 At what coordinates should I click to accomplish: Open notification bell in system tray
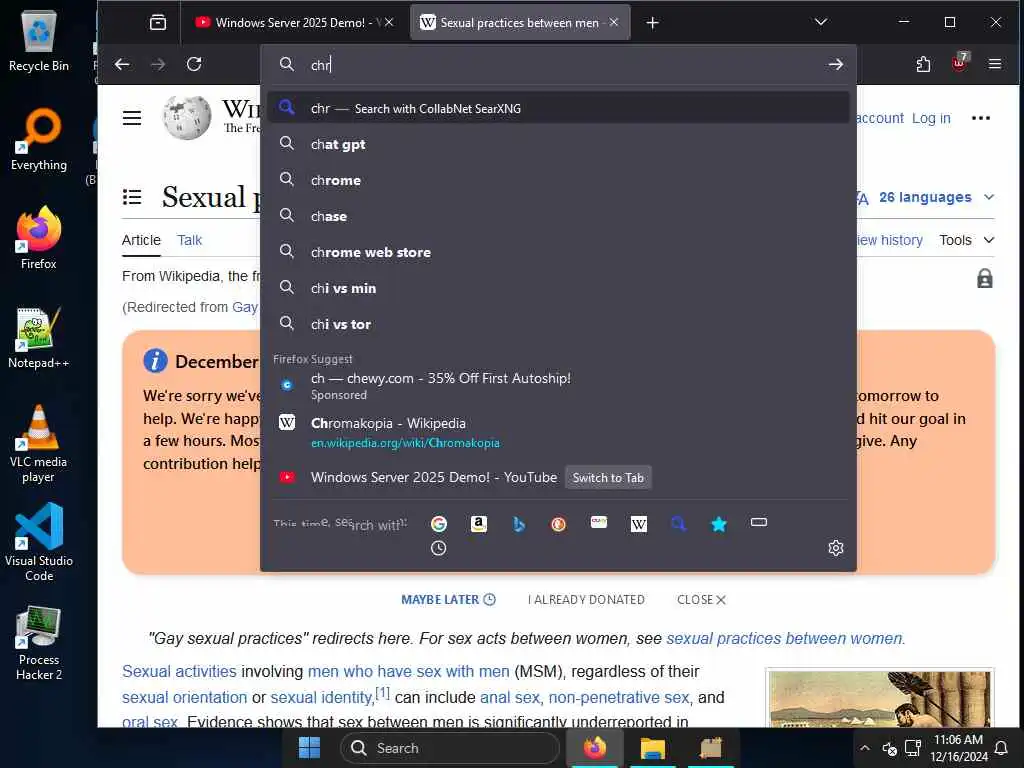click(1000, 748)
